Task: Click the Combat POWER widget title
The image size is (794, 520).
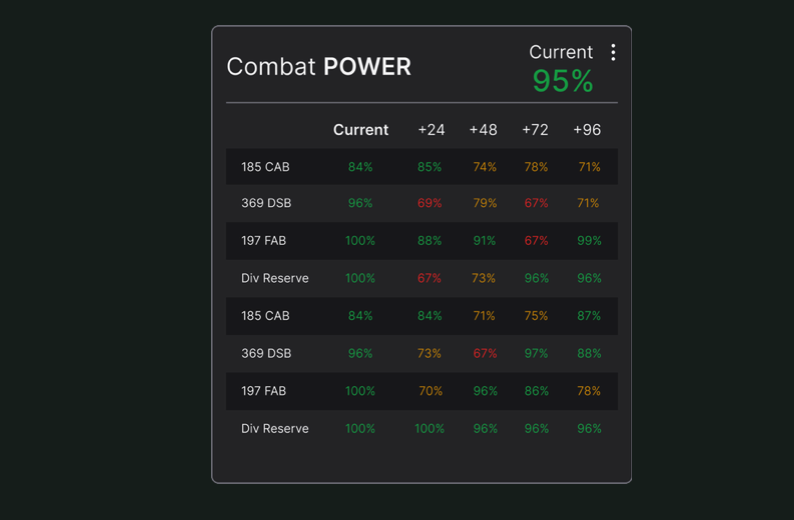Action: (318, 67)
